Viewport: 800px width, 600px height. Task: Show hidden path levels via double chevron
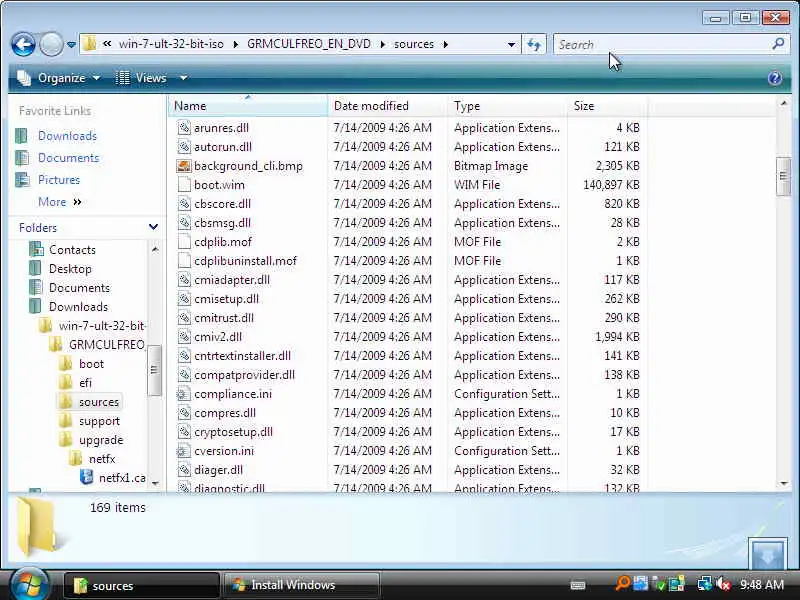107,44
